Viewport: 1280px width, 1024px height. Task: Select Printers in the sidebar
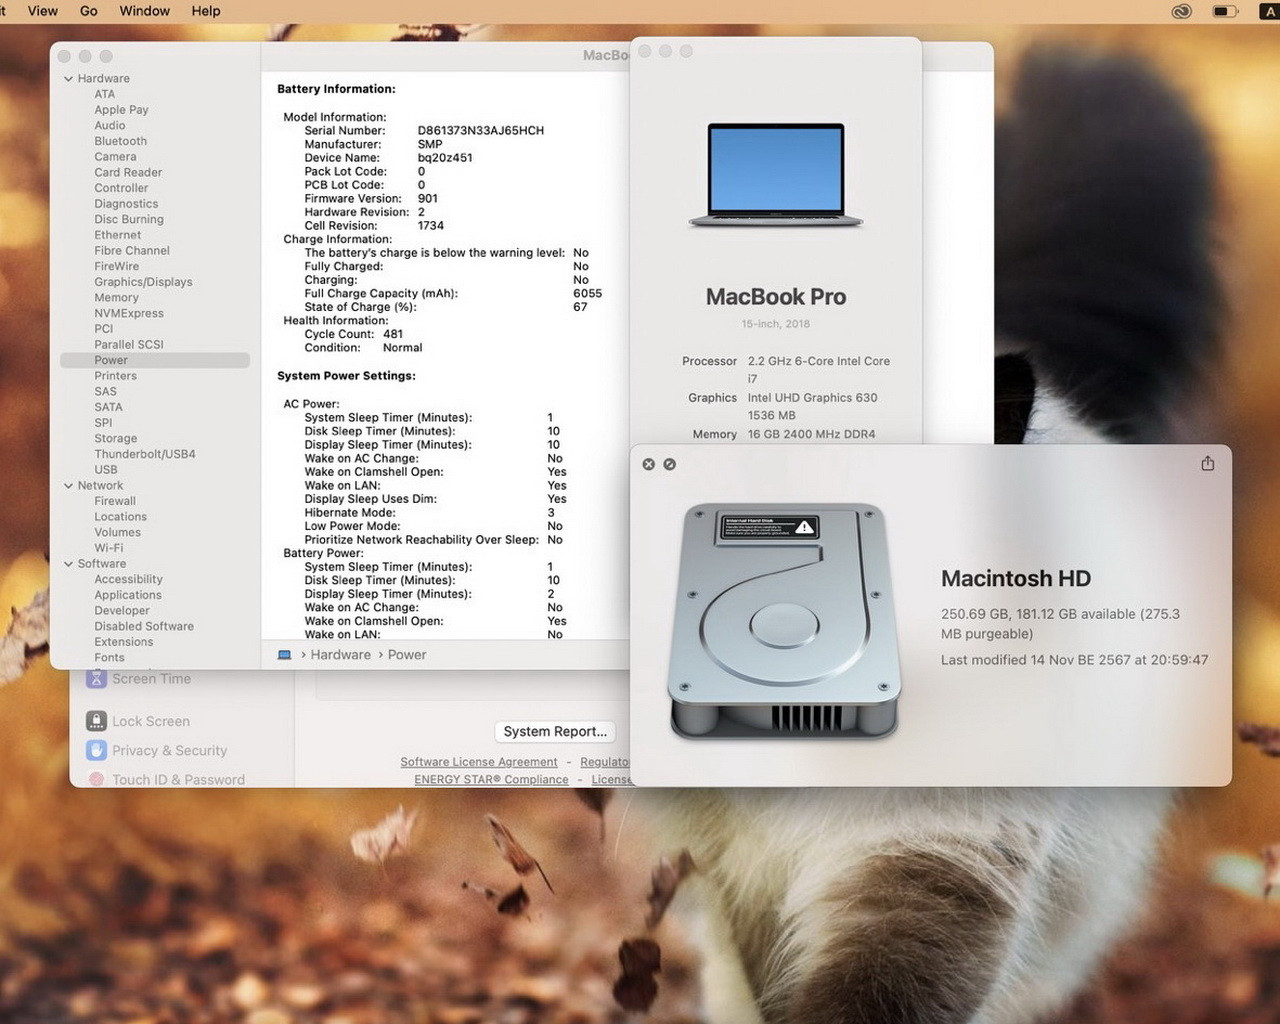[115, 376]
